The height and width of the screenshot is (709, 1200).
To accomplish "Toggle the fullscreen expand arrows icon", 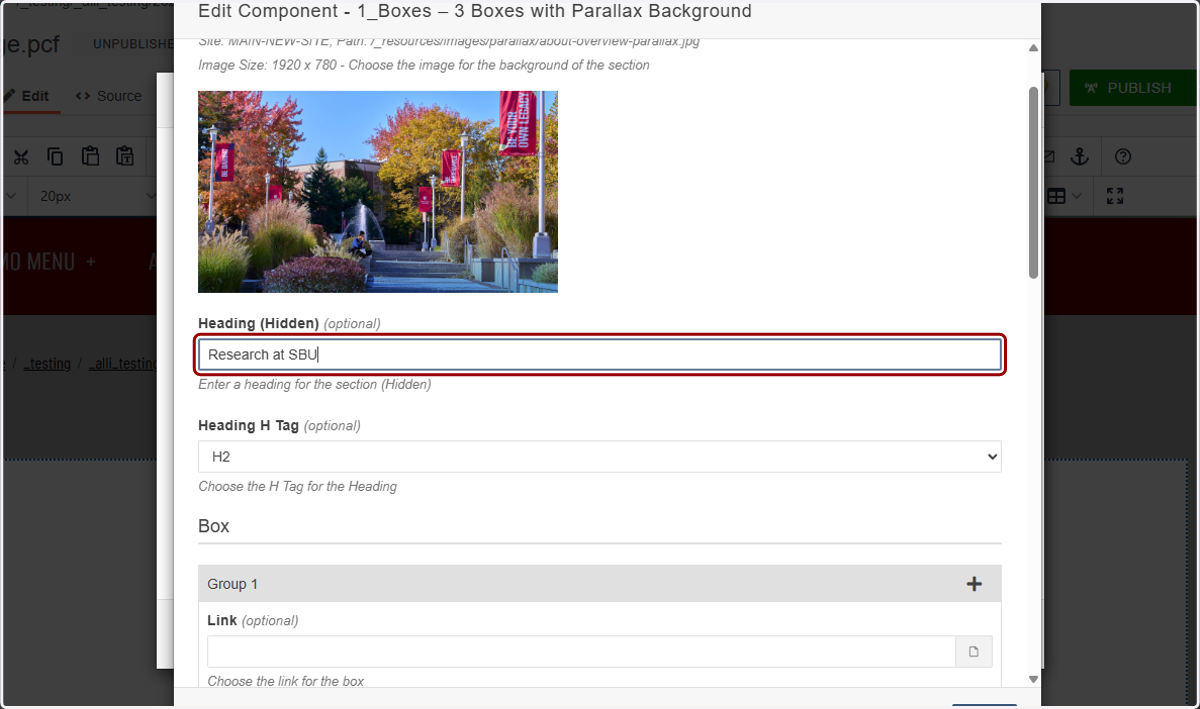I will [x=1115, y=196].
